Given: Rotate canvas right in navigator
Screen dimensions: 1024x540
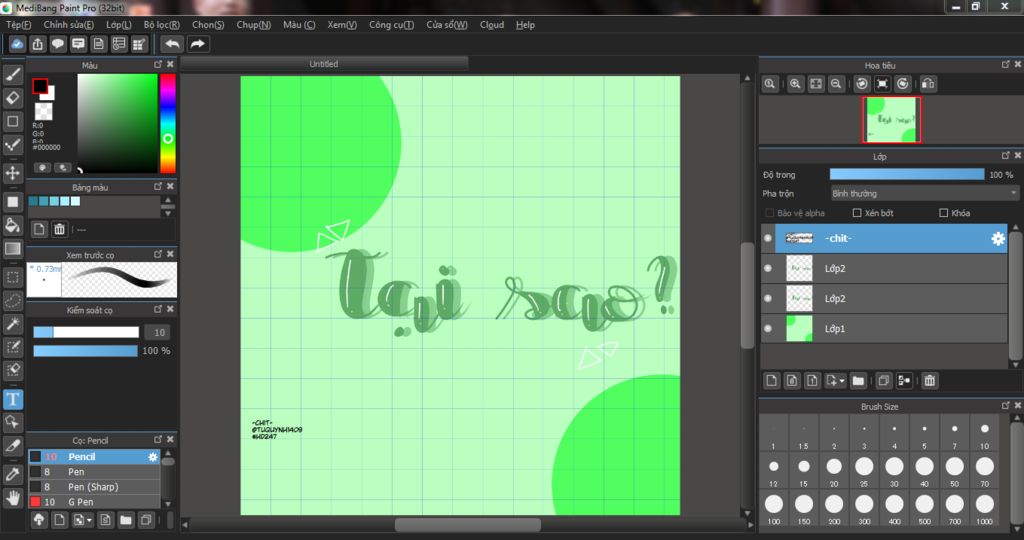Looking at the screenshot, I should pos(903,84).
